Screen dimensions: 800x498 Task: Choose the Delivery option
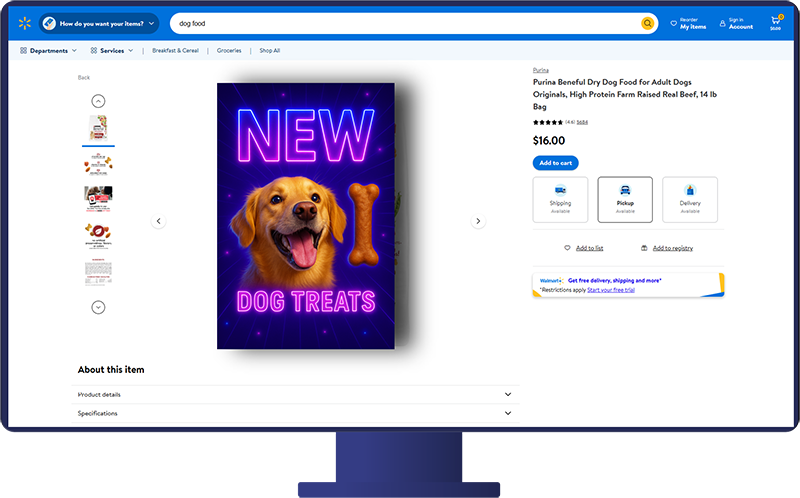(x=690, y=200)
